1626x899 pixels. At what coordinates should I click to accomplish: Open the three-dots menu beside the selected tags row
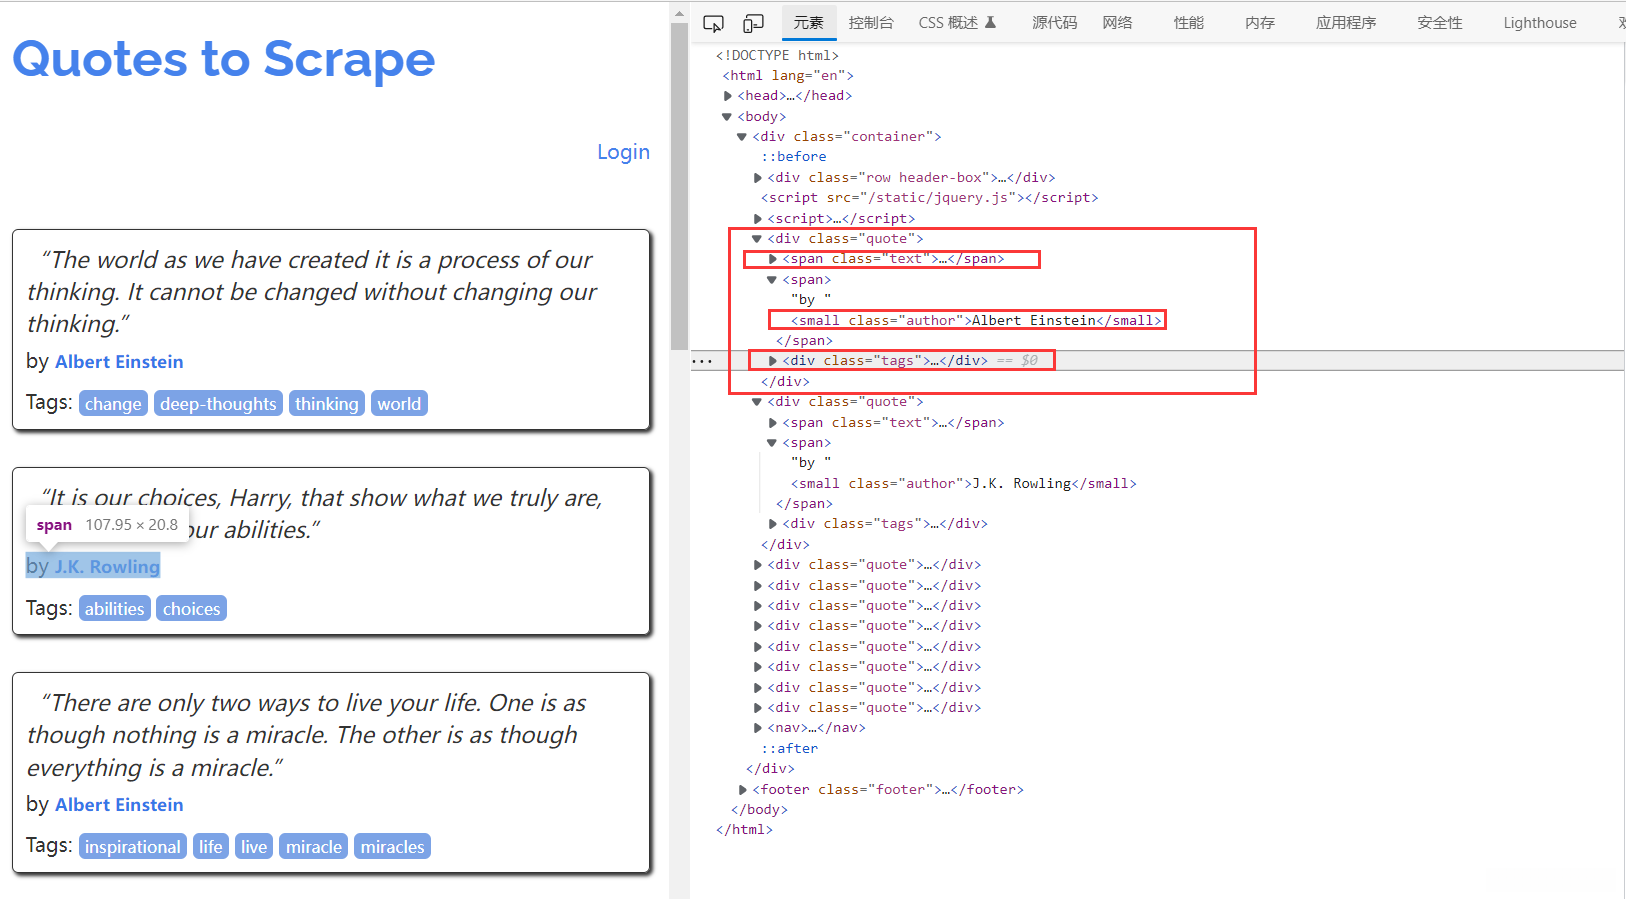[702, 361]
